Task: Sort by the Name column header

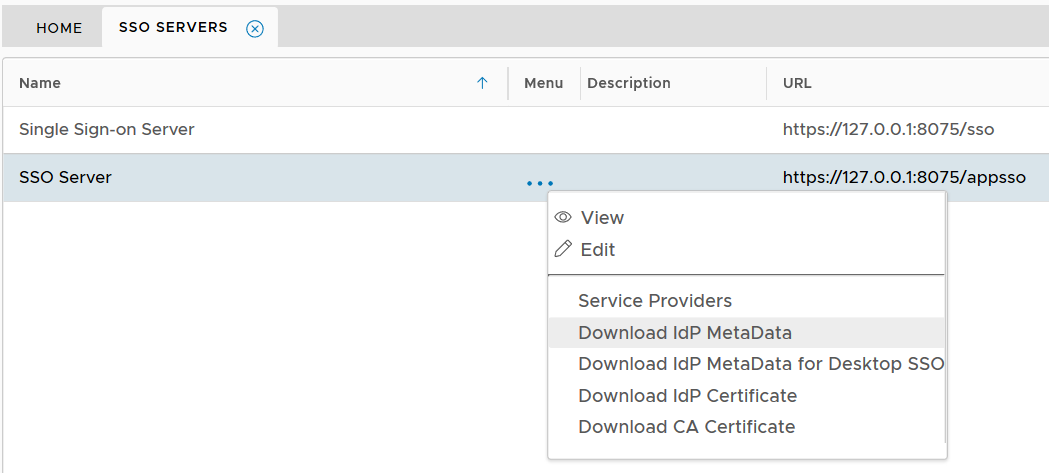Action: 40,83
